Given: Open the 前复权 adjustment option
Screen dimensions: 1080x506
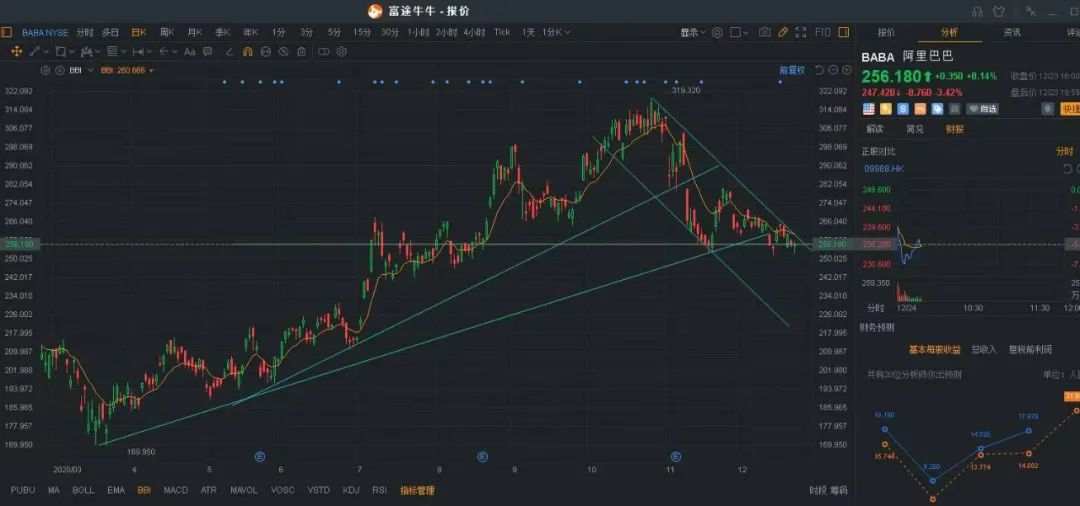Looking at the screenshot, I should tap(791, 70).
